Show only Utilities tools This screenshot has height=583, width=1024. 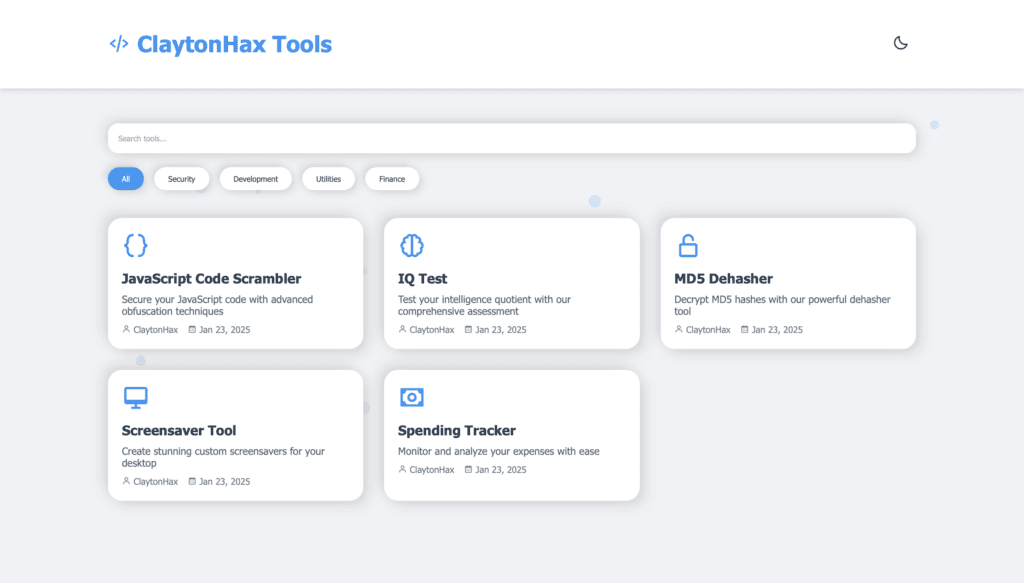tap(328, 179)
